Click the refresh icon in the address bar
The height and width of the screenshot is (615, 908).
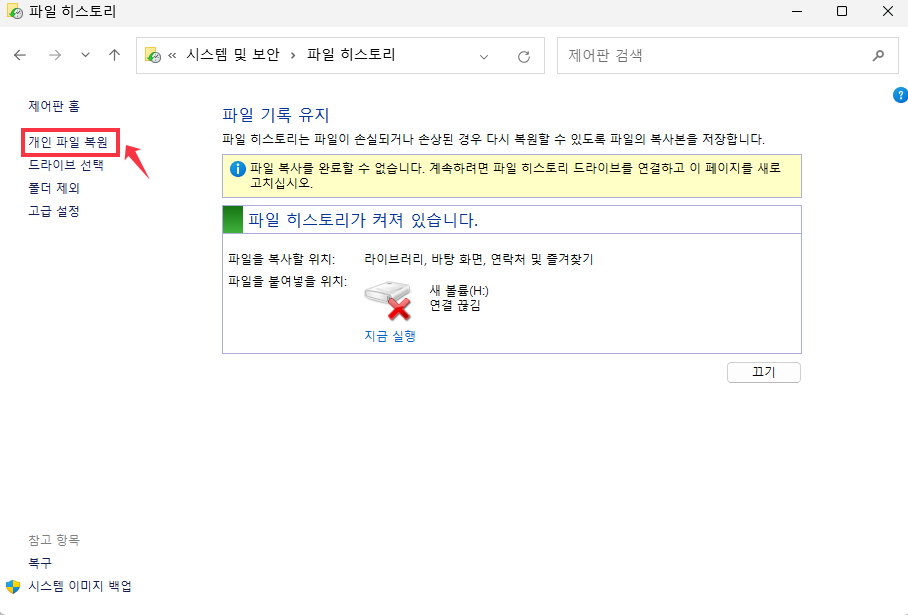523,55
